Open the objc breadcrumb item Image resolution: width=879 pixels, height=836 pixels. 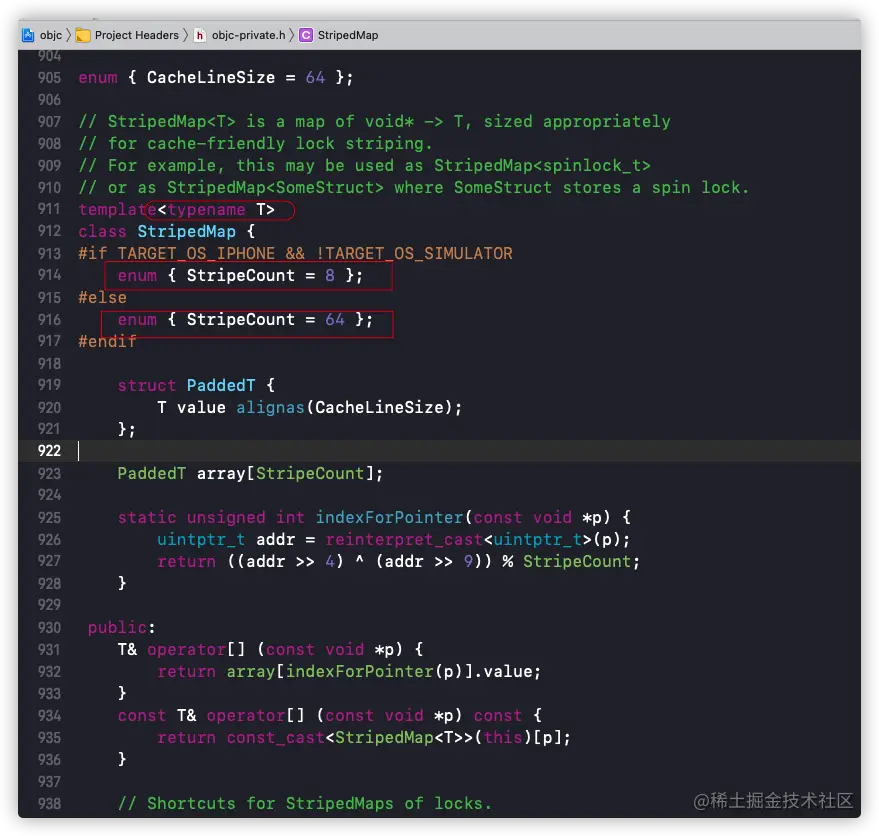click(50, 35)
